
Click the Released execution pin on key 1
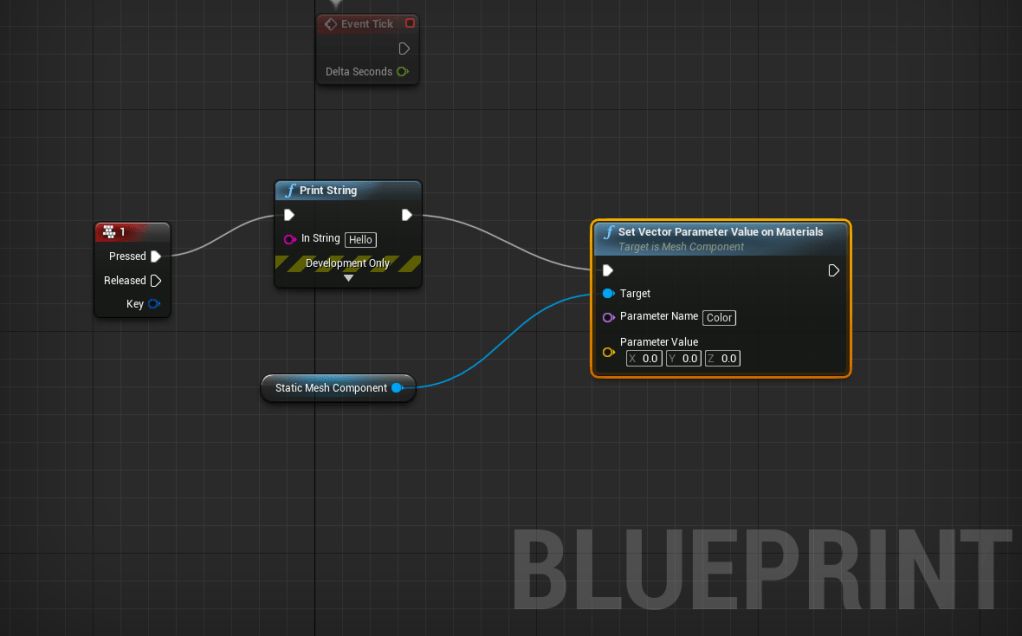(156, 281)
